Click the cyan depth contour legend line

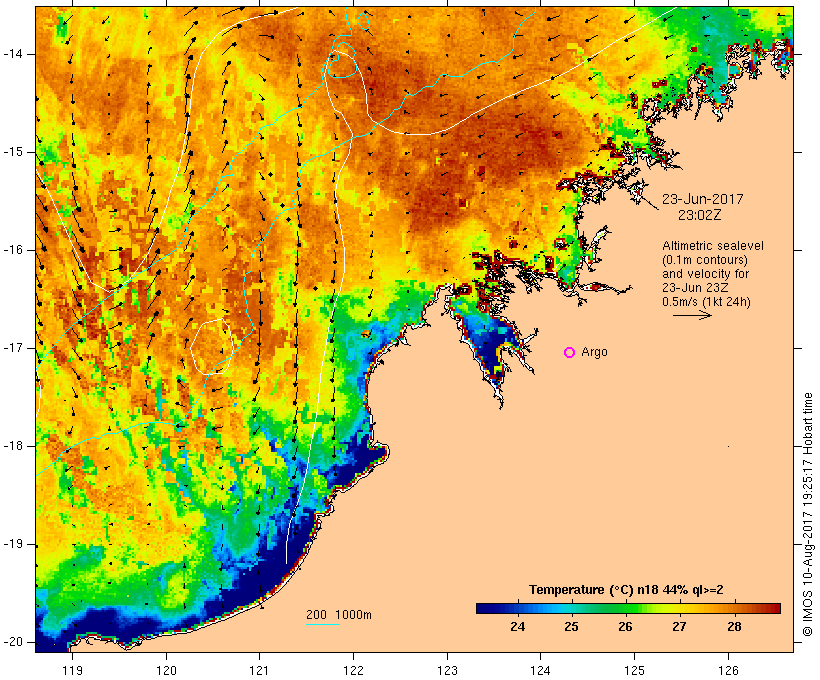pos(323,624)
